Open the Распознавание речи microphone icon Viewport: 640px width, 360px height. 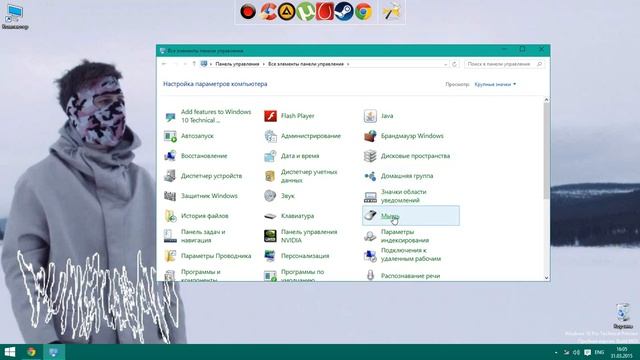(370, 276)
